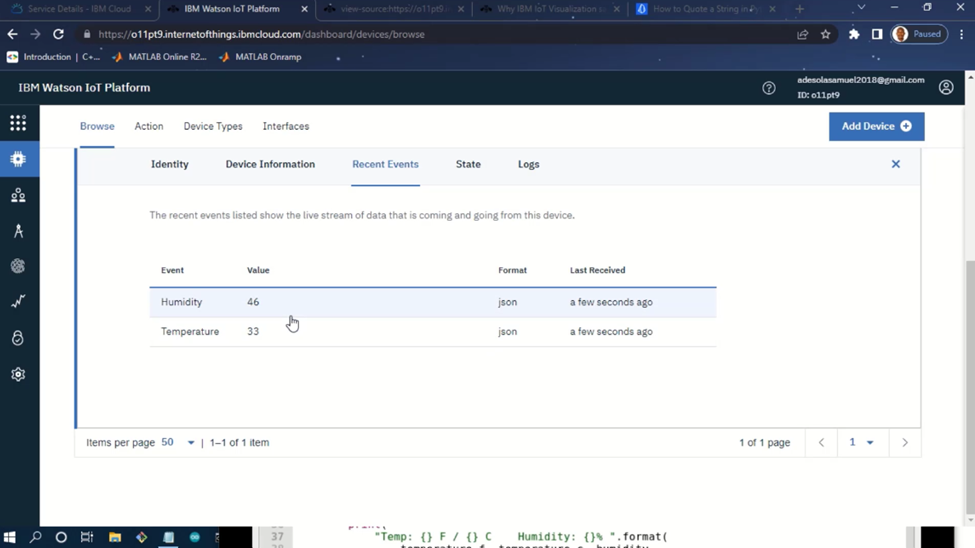Open the MATLAB Online bookmark
Image resolution: width=975 pixels, height=548 pixels.
pyautogui.click(x=159, y=57)
